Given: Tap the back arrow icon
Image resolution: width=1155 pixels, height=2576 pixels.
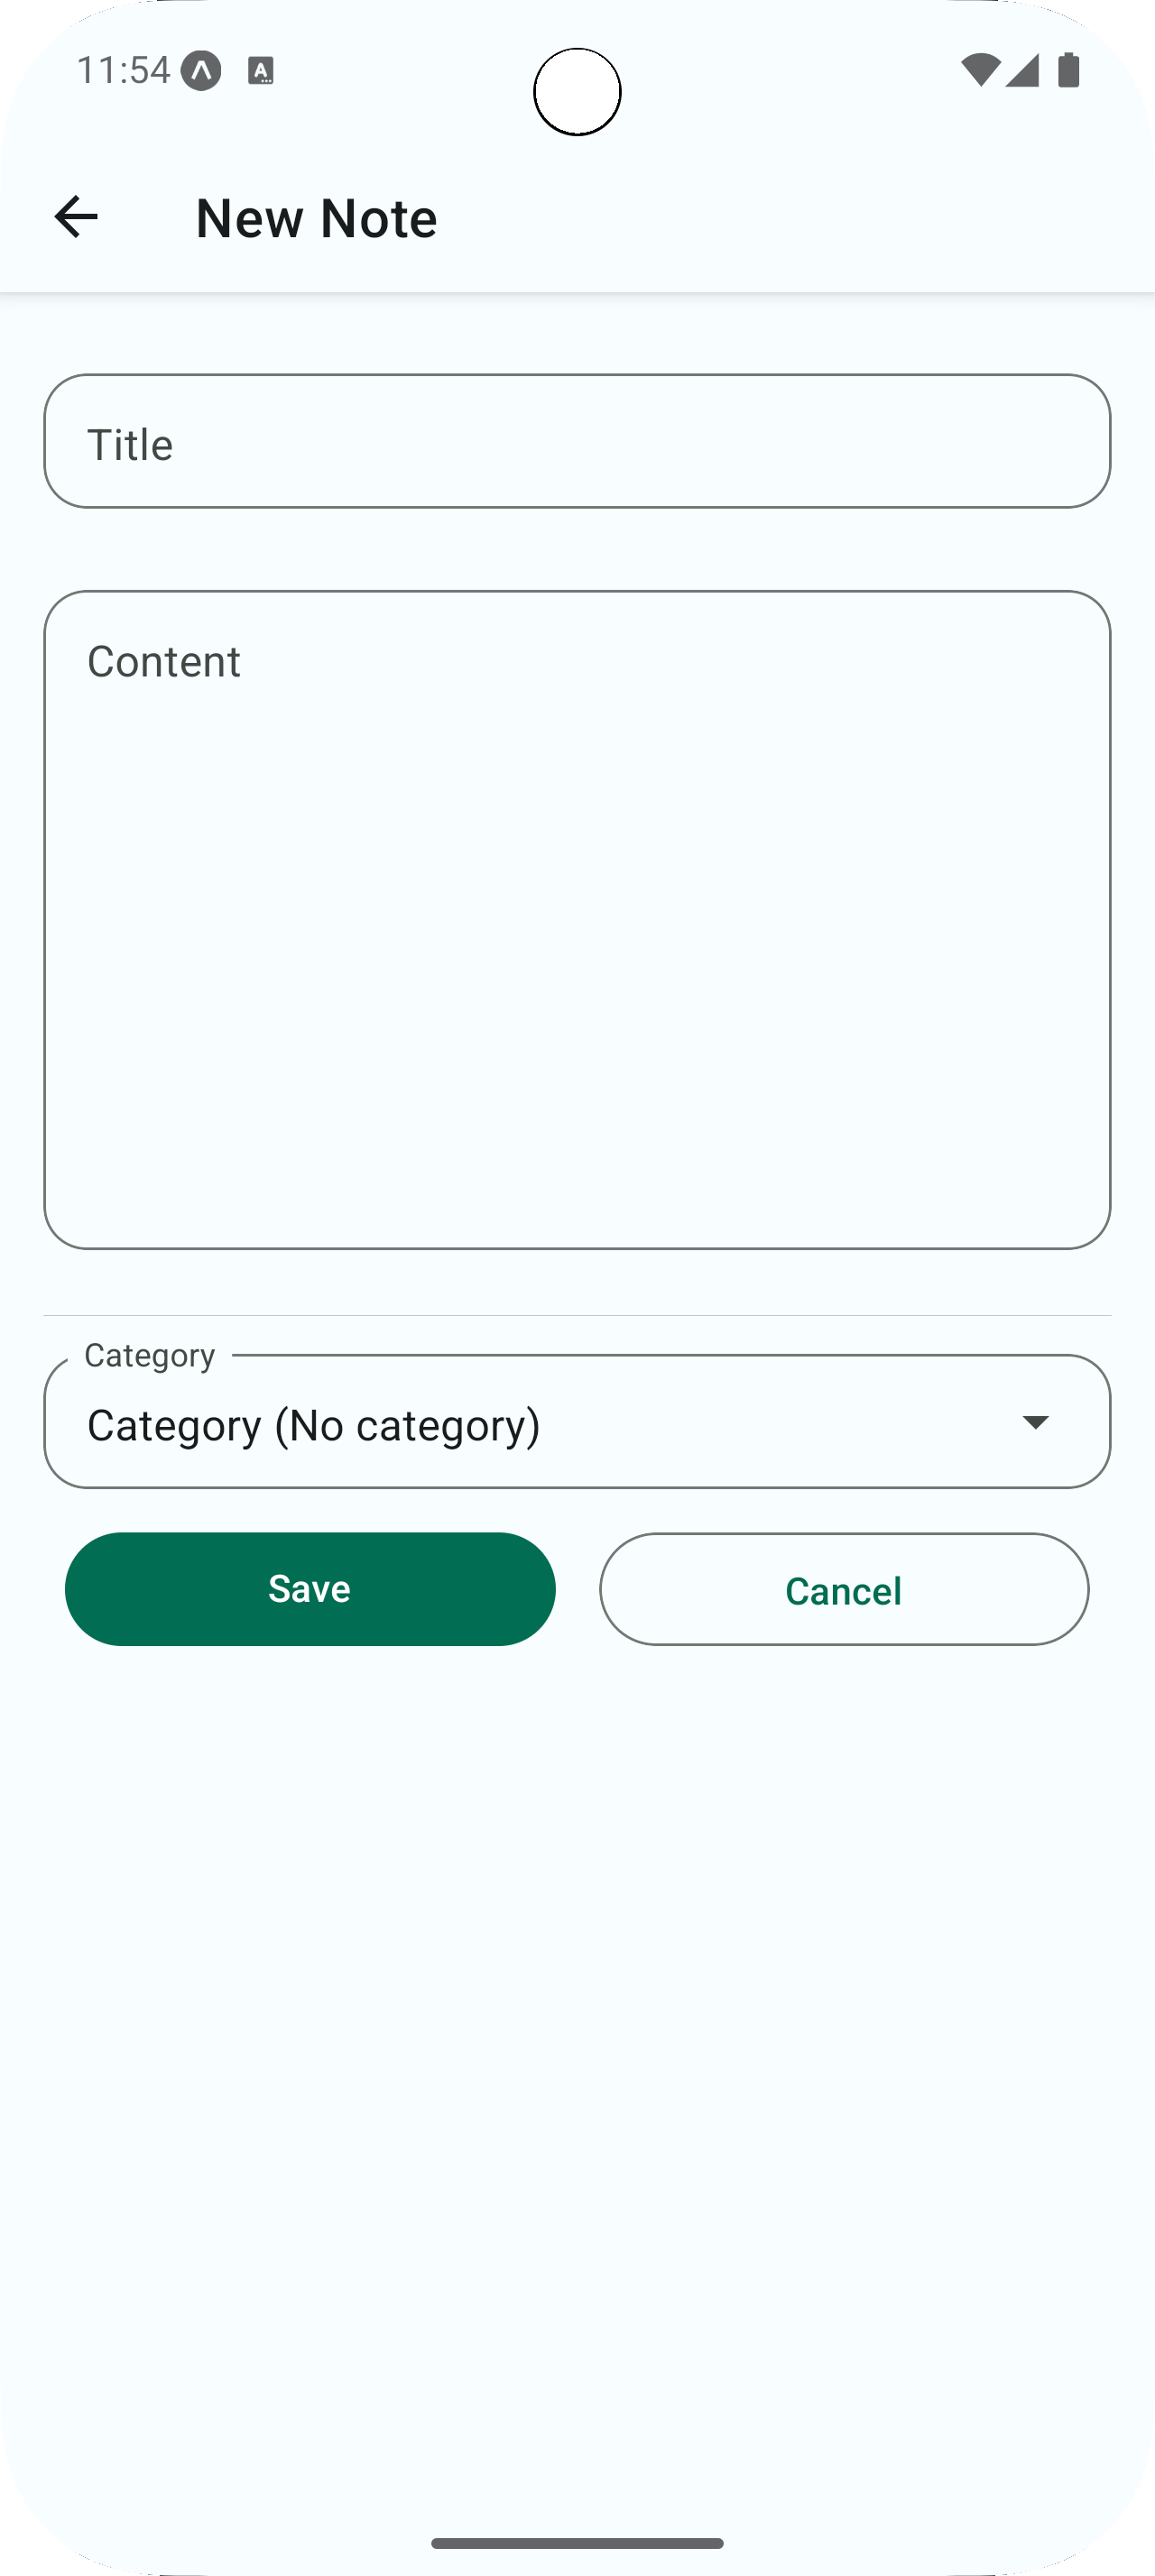Looking at the screenshot, I should [76, 217].
